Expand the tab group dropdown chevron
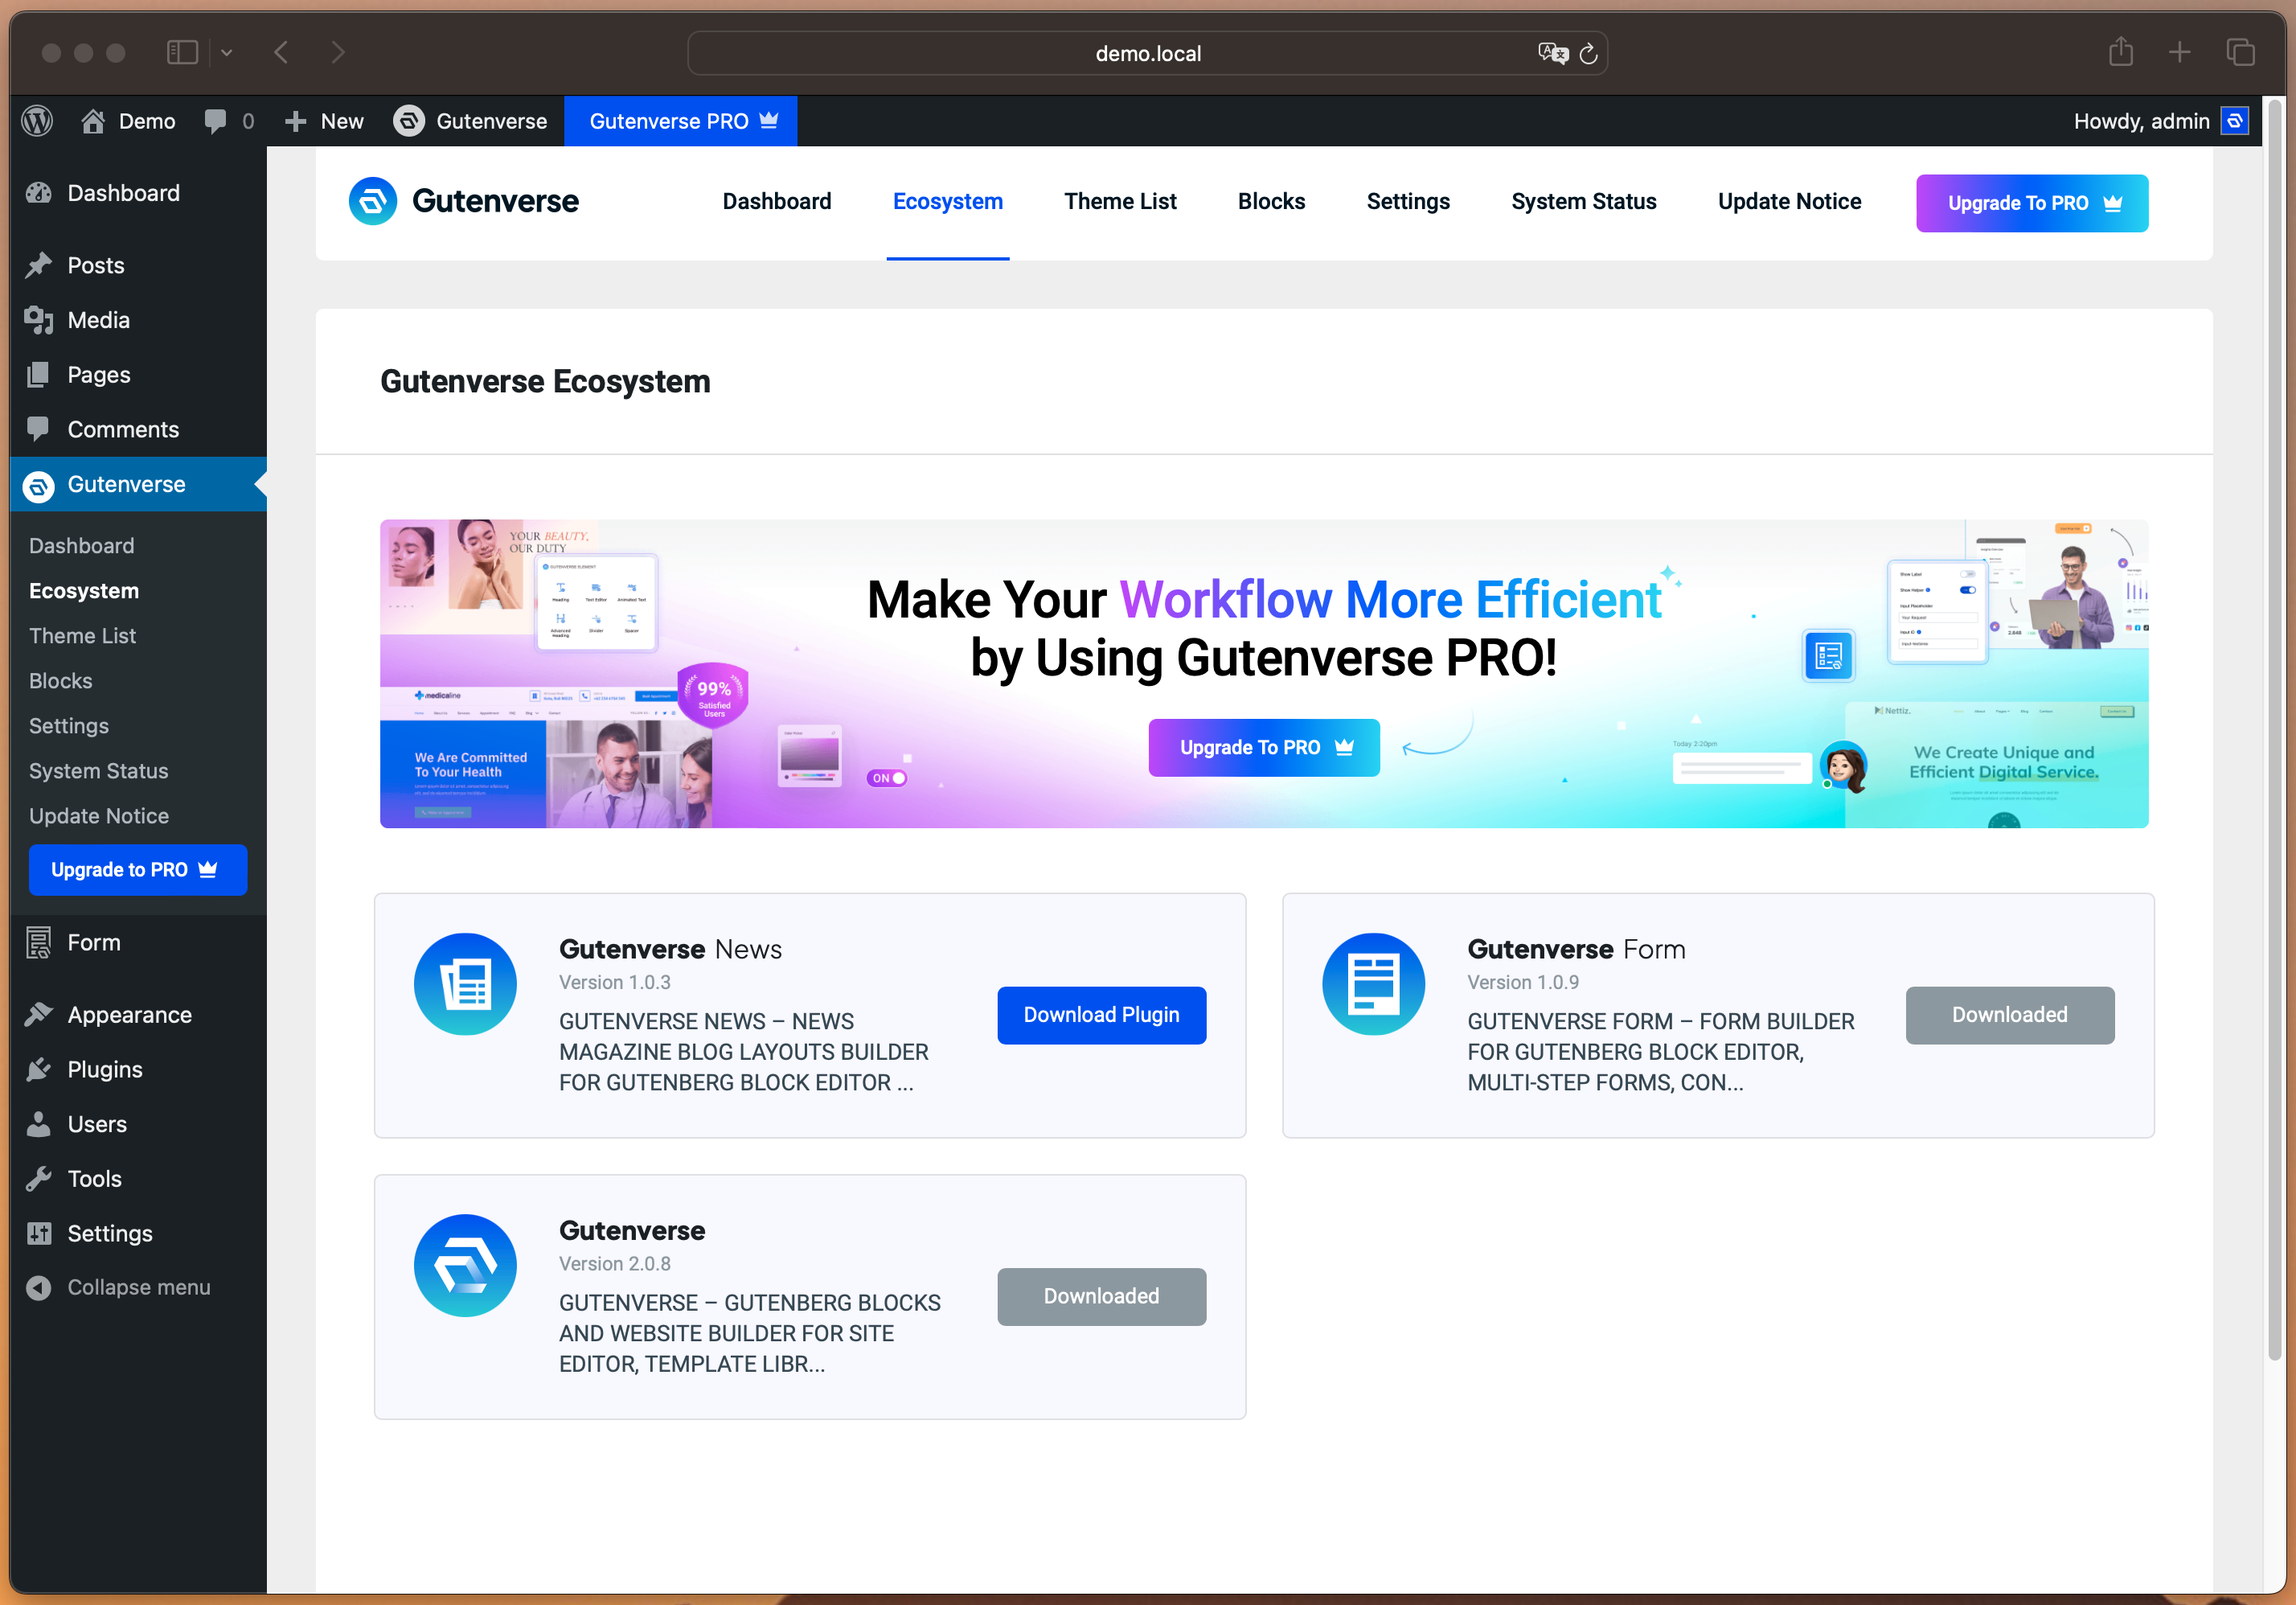 (227, 53)
